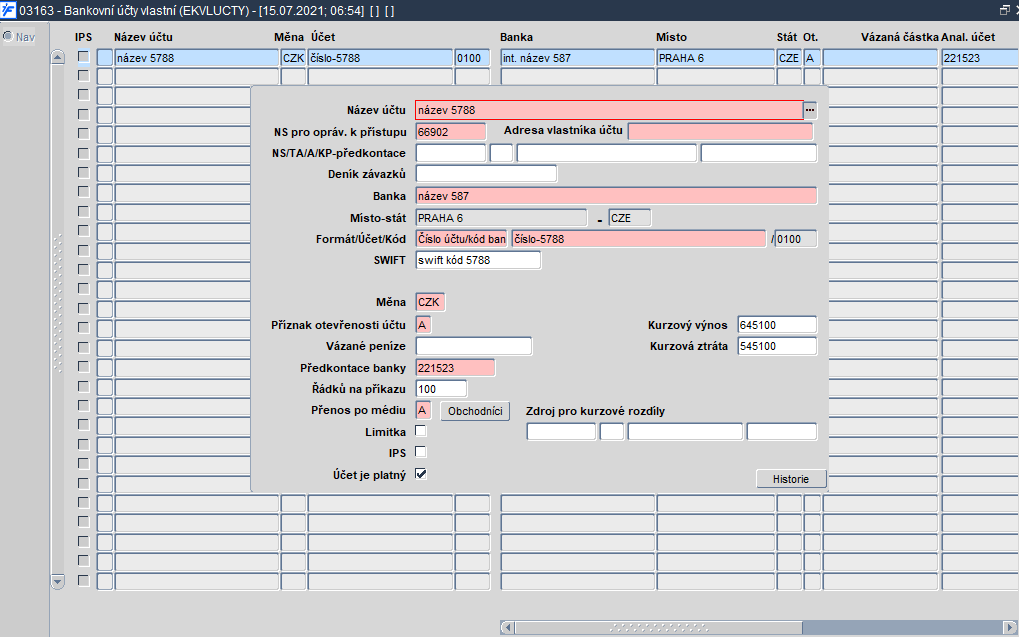Uncheck the Účet je platný checkbox
The image size is (1019, 637).
(x=421, y=474)
